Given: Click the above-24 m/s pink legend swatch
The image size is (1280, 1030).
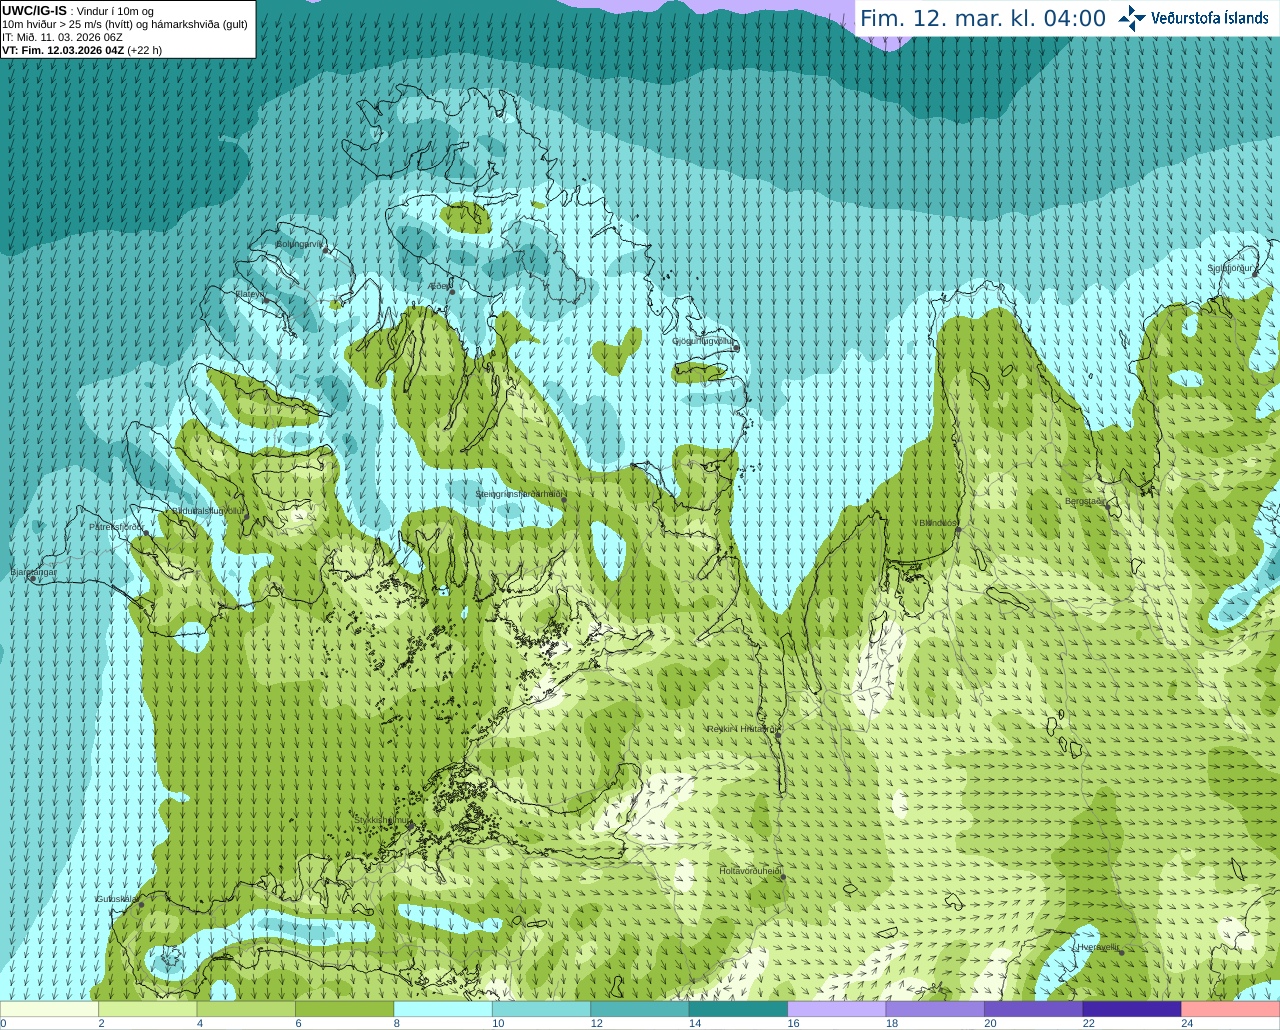Looking at the screenshot, I should coord(1231,1009).
